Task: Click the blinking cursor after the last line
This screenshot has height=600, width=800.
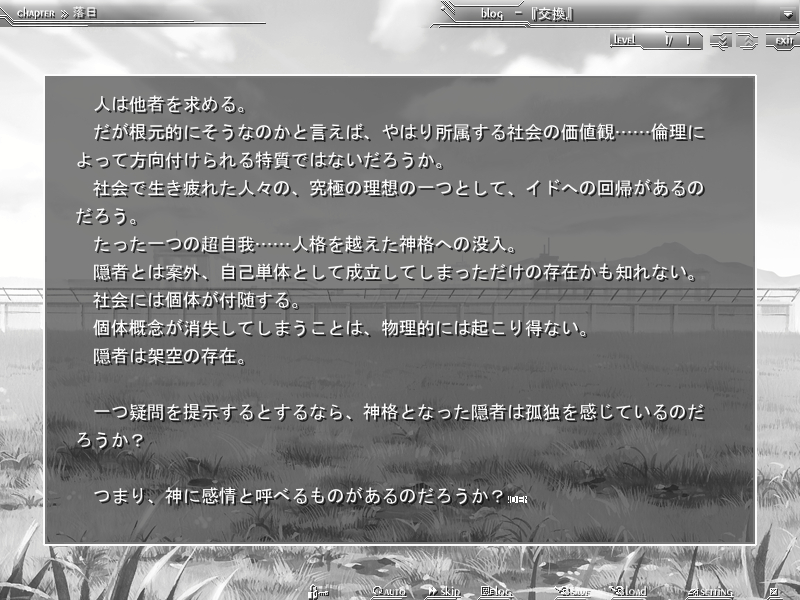Action: (517, 499)
